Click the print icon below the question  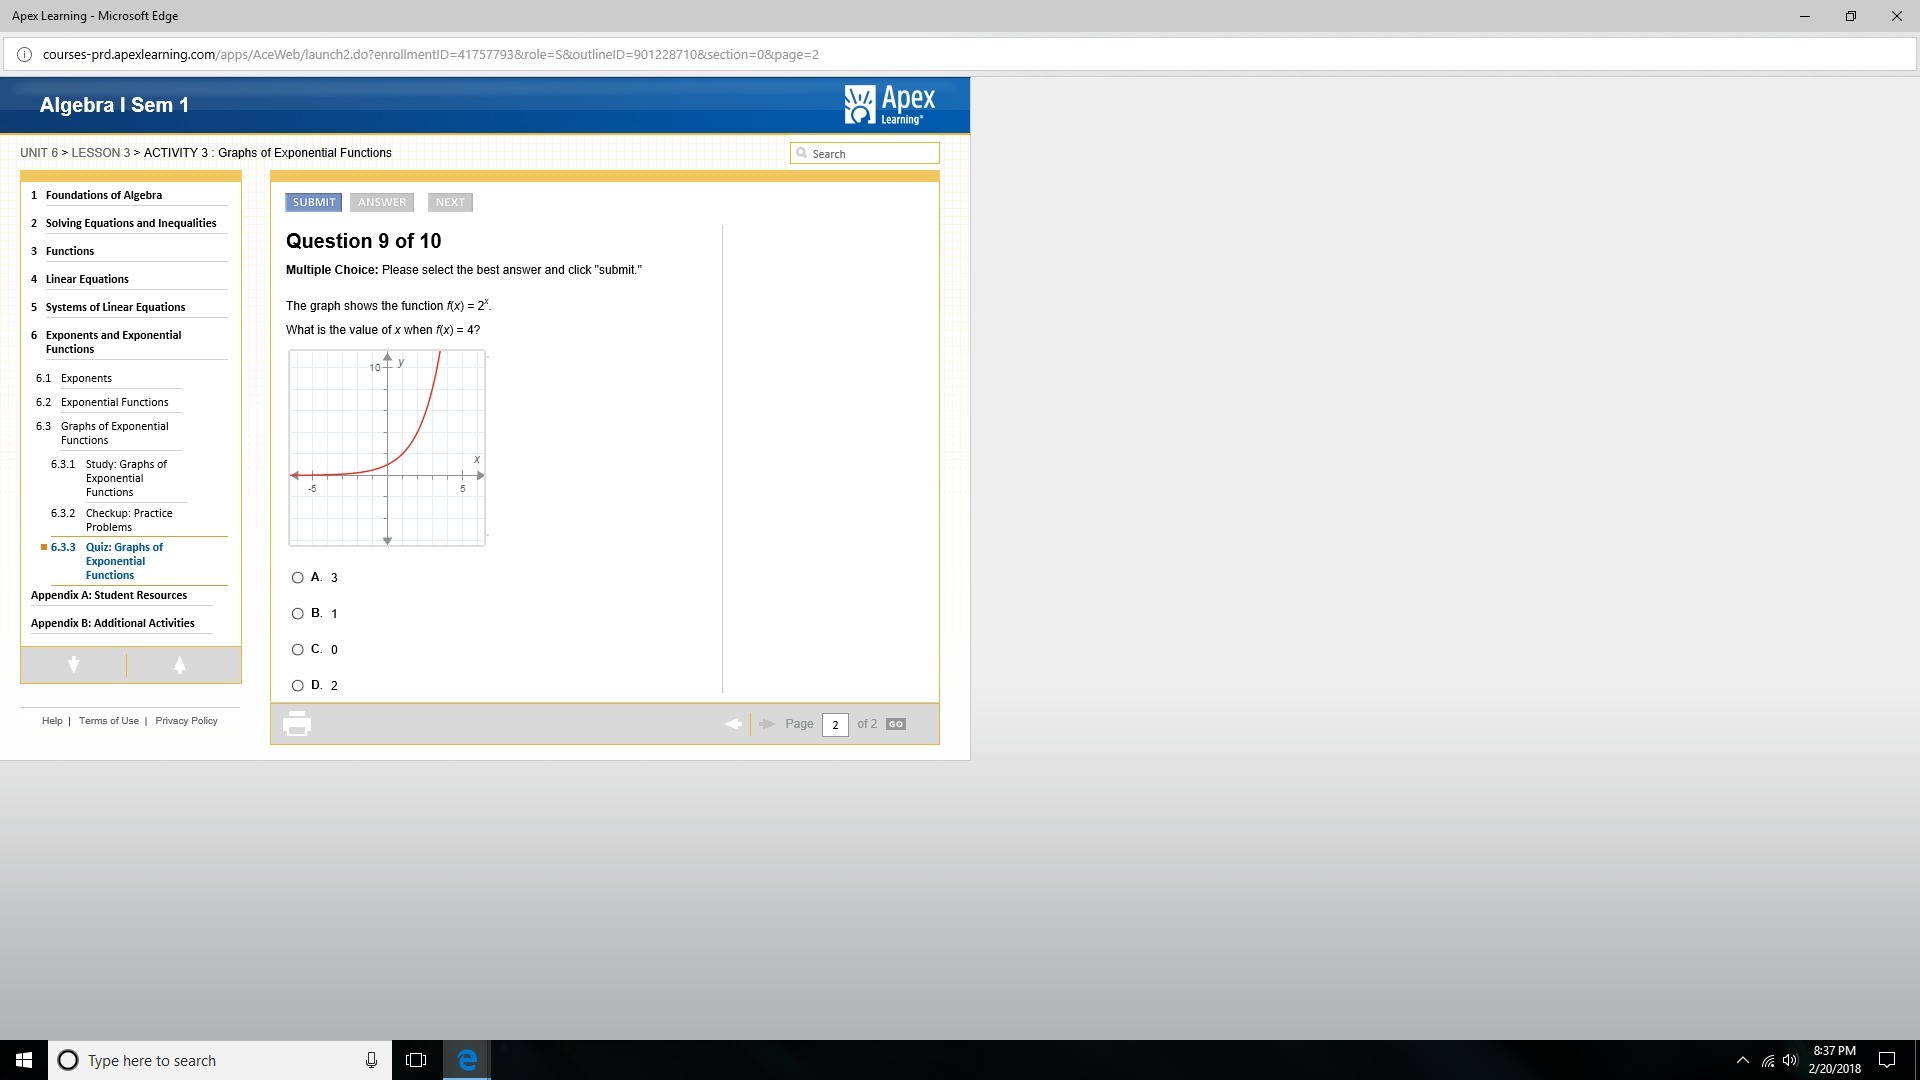coord(297,723)
